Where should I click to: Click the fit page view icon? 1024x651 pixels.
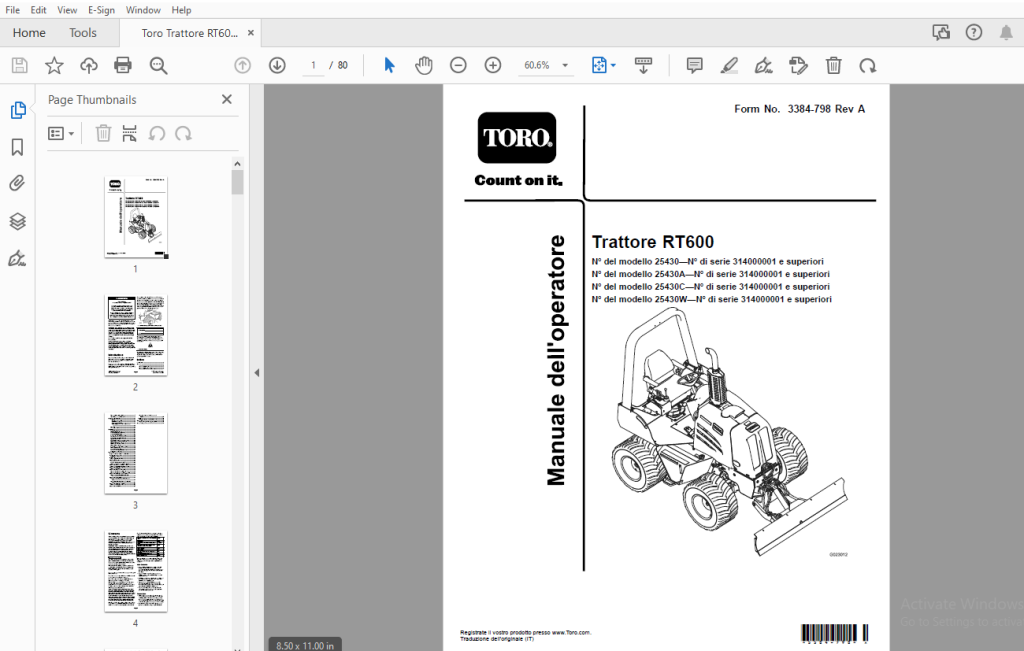pyautogui.click(x=599, y=65)
